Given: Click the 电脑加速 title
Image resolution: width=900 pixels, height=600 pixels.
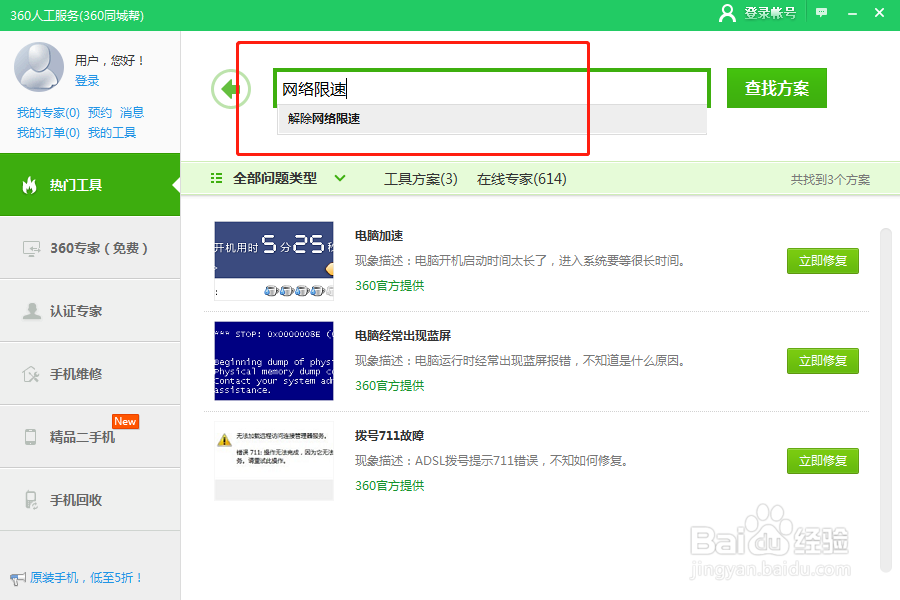Looking at the screenshot, I should (379, 235).
